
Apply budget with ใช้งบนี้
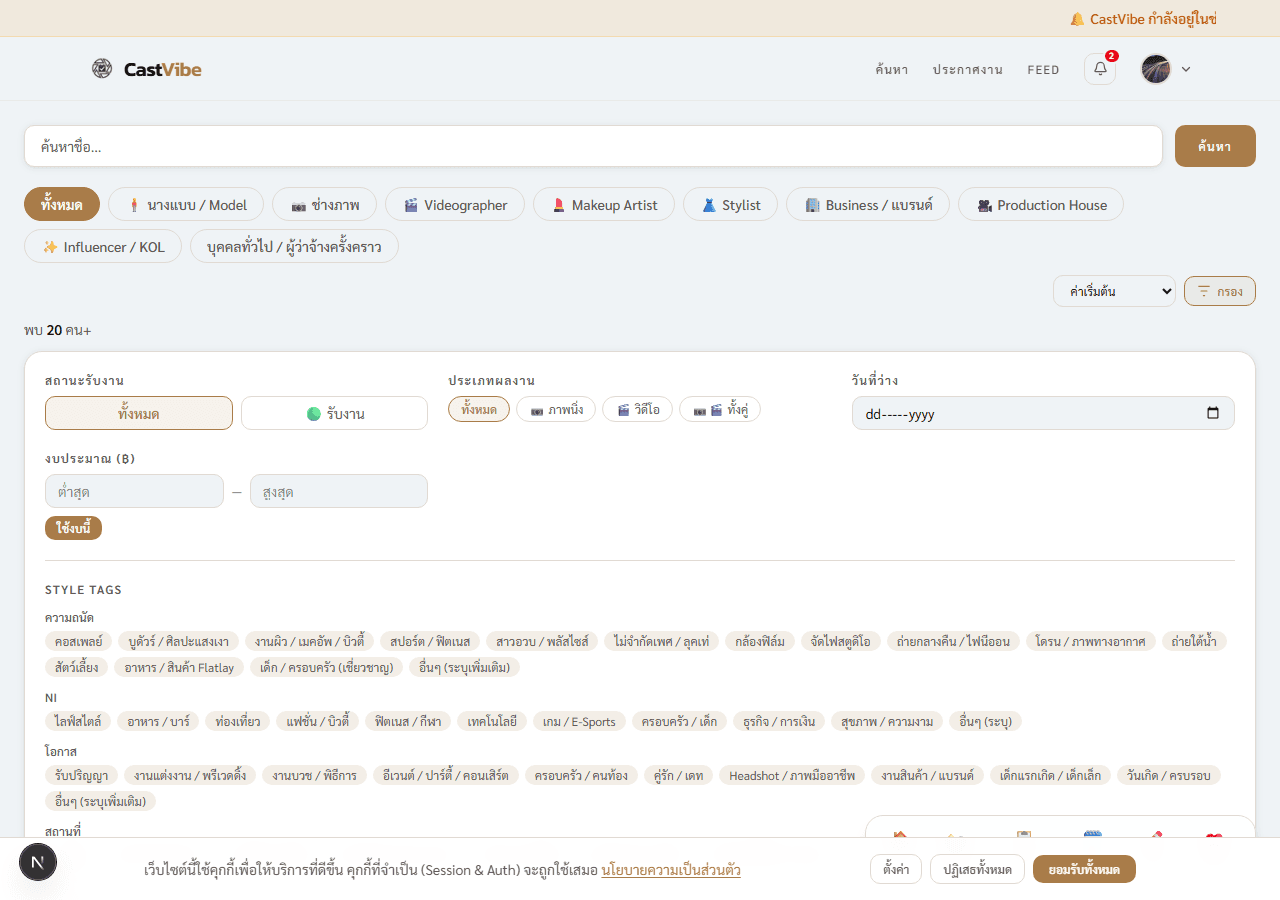point(73,528)
